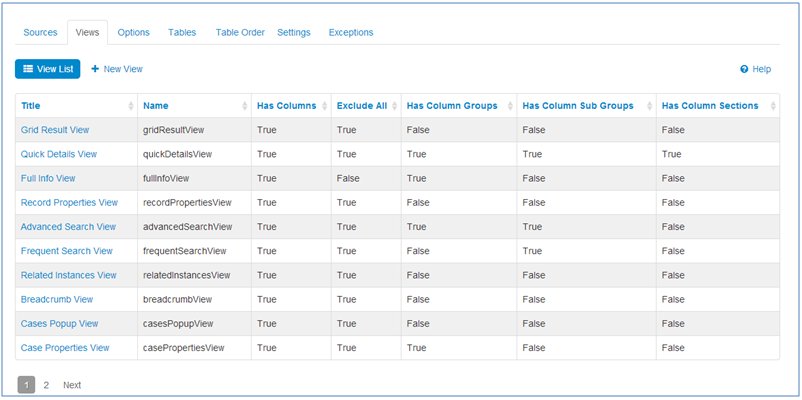Click sort arrows on Has Column Sub Groups
Screen dimensions: 802x400
(x=650, y=106)
